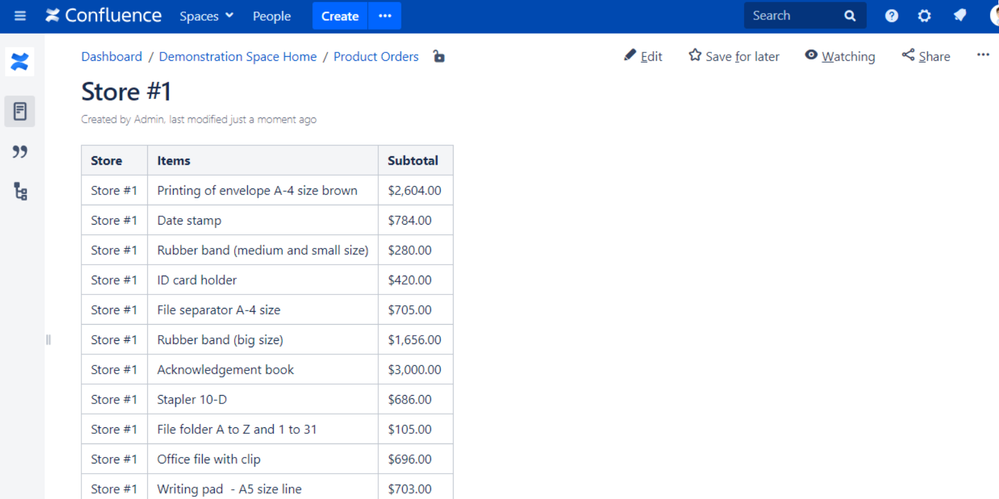This screenshot has width=999, height=499.
Task: Open the user profile avatar
Action: (994, 16)
